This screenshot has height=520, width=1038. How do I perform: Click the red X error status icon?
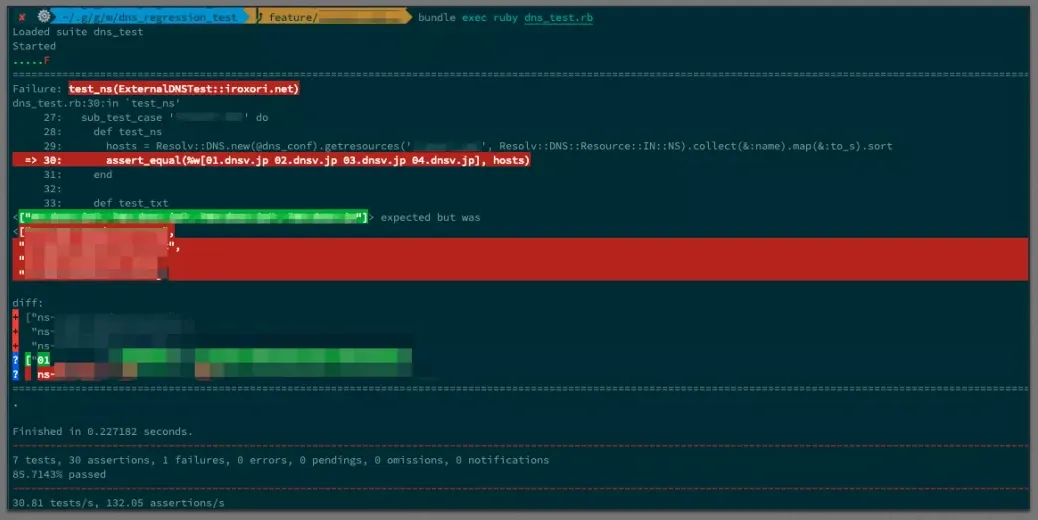tap(22, 17)
